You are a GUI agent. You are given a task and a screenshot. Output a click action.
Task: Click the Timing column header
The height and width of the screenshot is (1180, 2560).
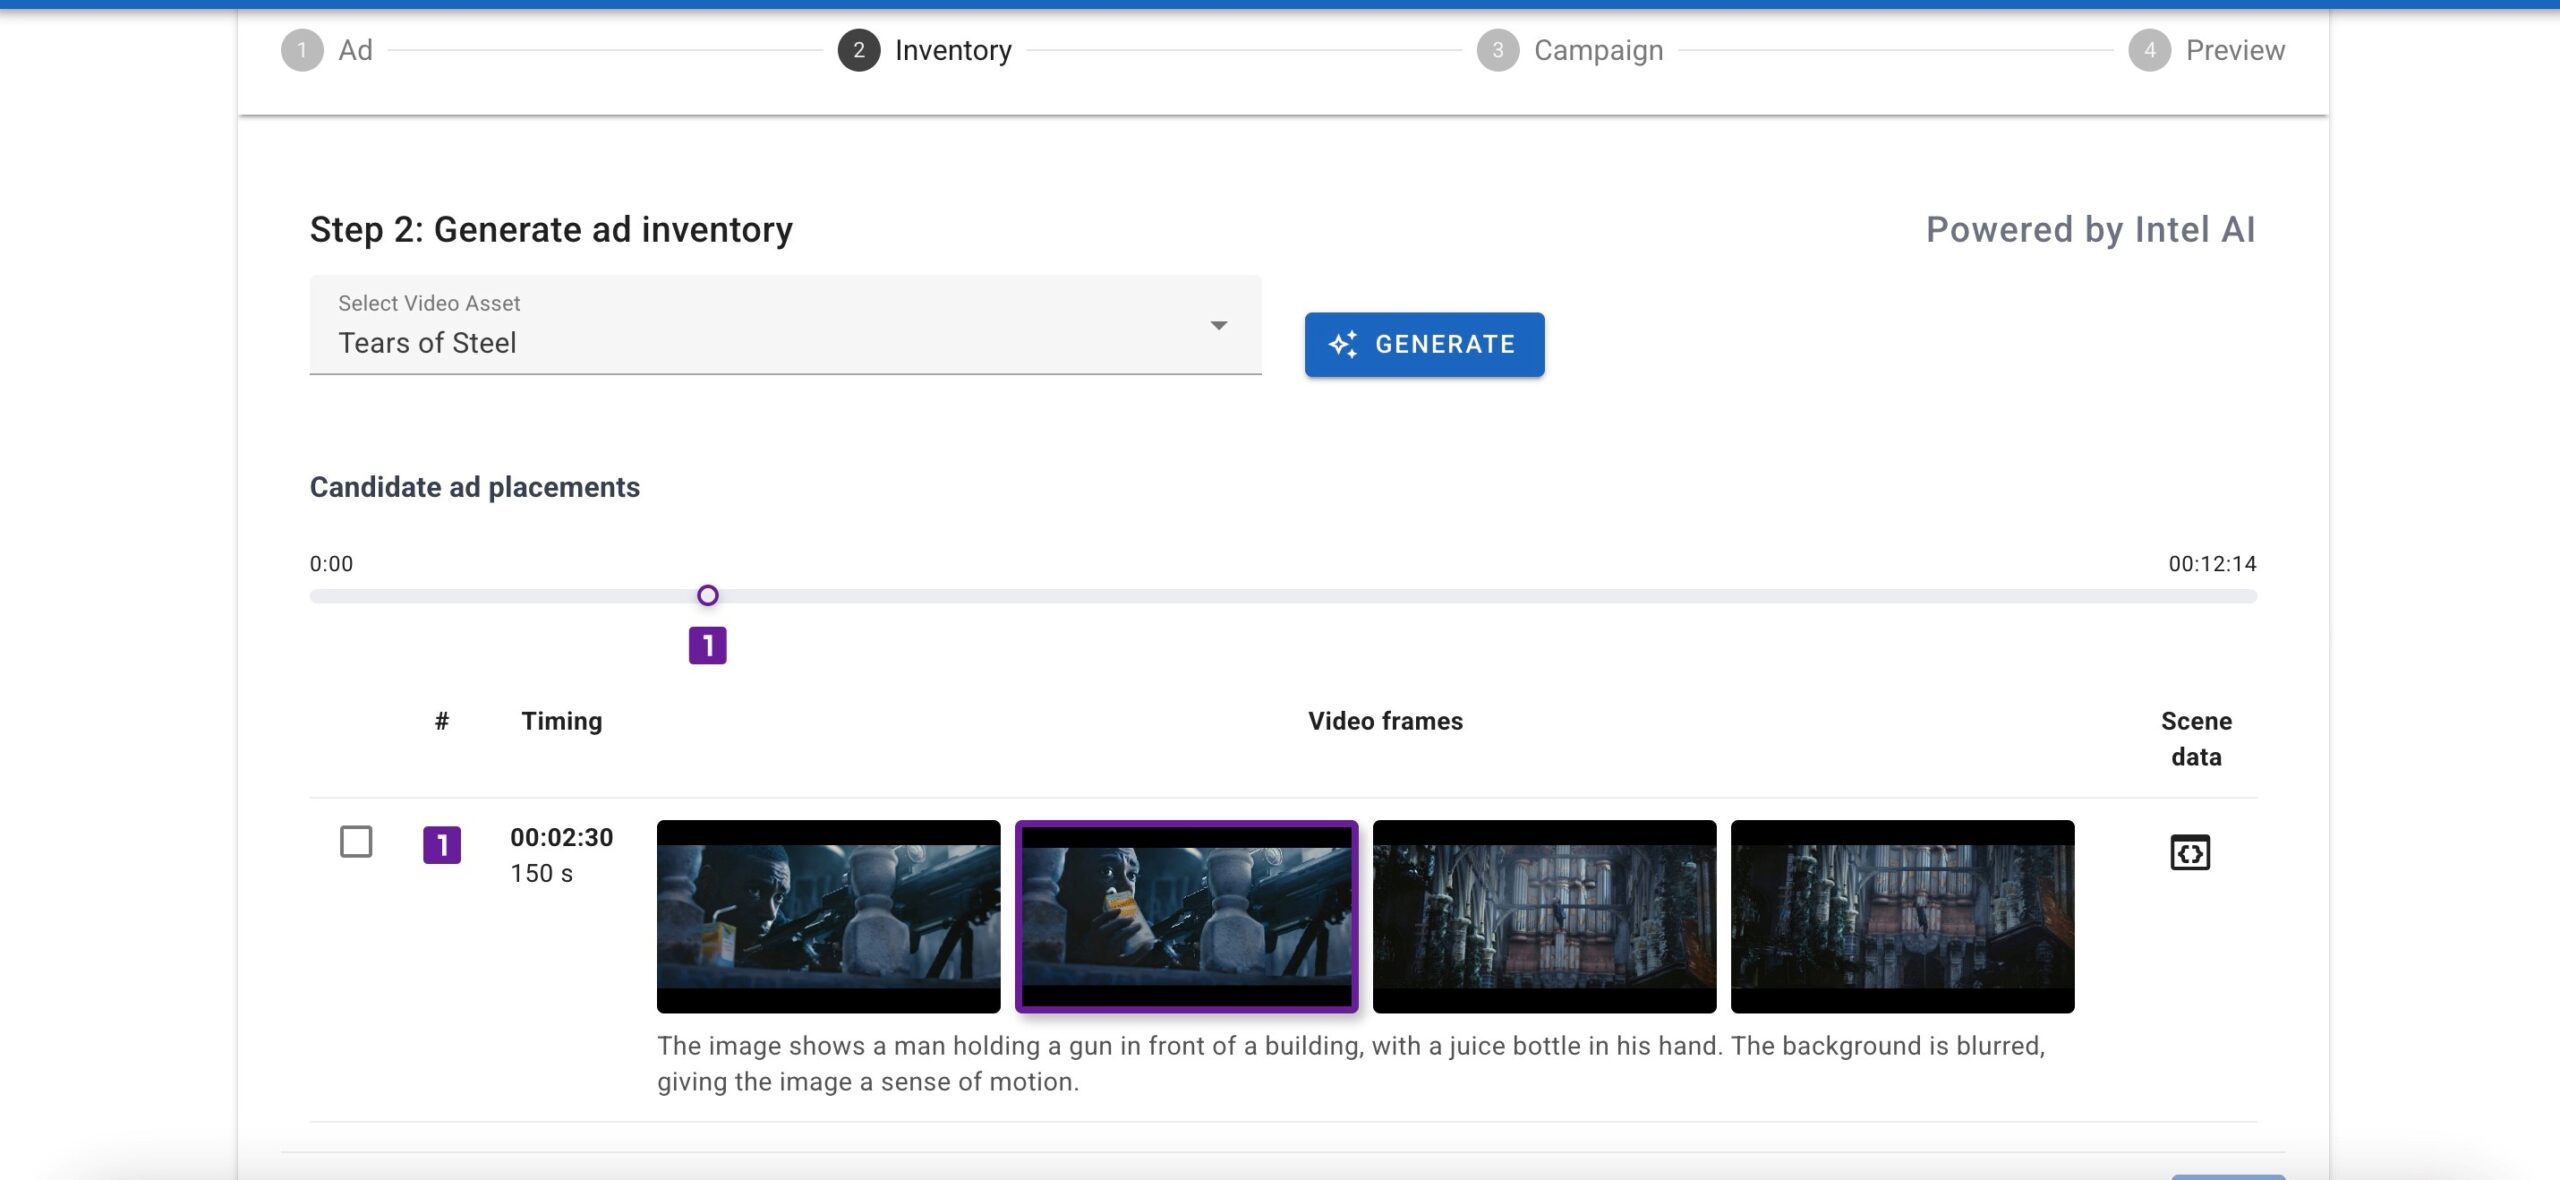point(562,721)
